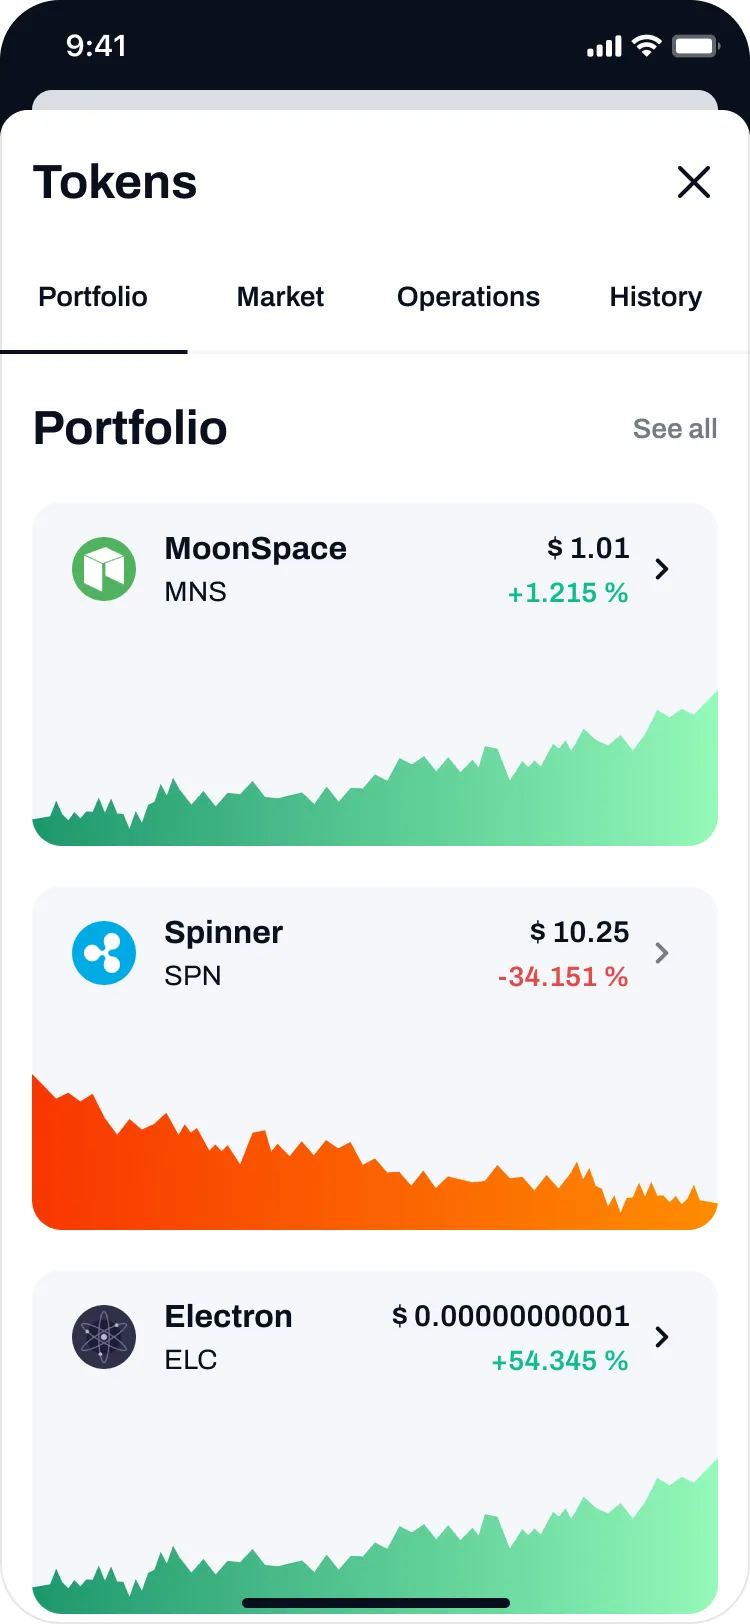Image resolution: width=750 pixels, height=1624 pixels.
Task: Open the Operations tab
Action: click(468, 297)
